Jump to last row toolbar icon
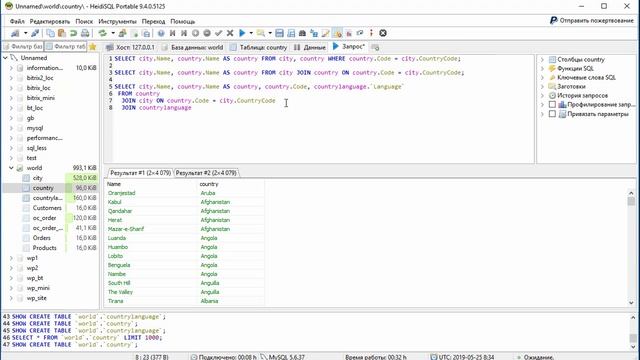The height and width of the screenshot is (360, 640). (x=184, y=33)
